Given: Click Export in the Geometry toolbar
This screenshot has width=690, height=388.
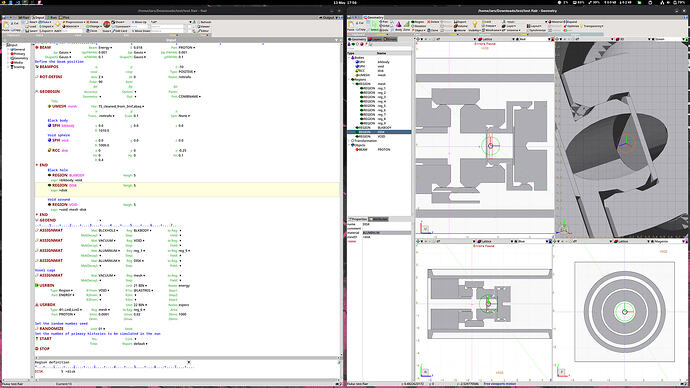Looking at the screenshot, I should click(x=460, y=22).
